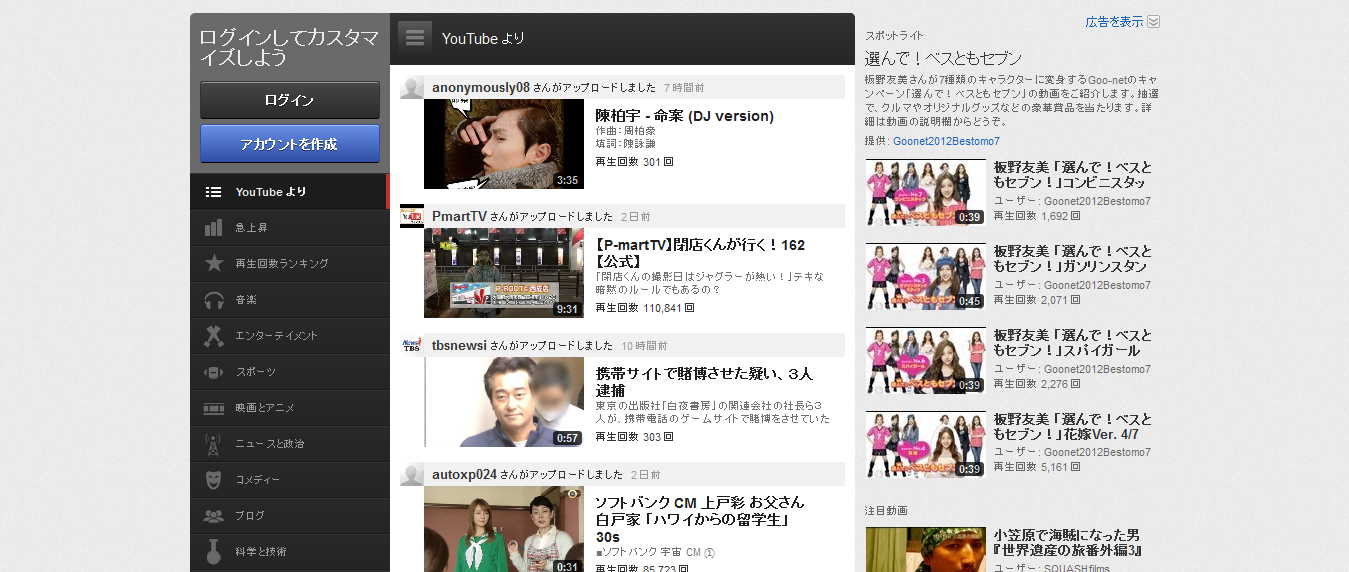Image resolution: width=1349 pixels, height=572 pixels.
Task: Open the guide menu icon beside YouTube より
Action: tap(415, 38)
